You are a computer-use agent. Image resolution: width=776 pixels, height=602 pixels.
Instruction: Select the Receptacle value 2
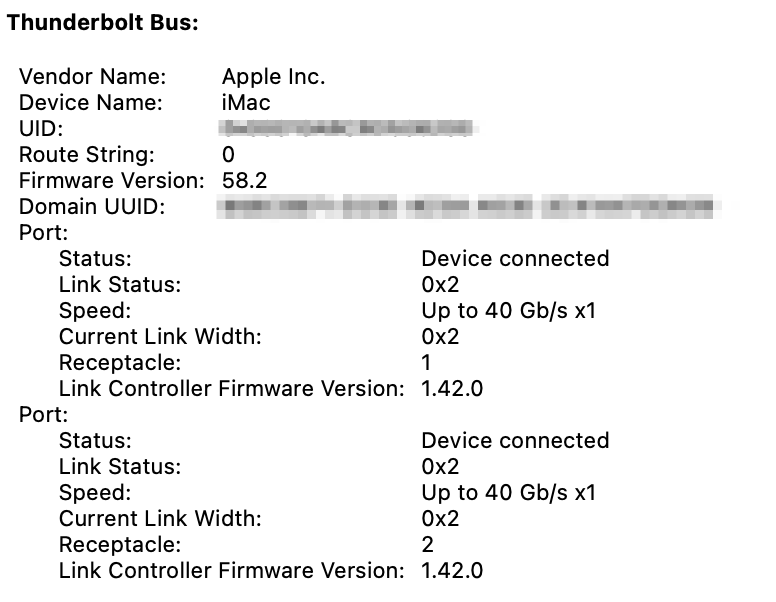coord(428,544)
